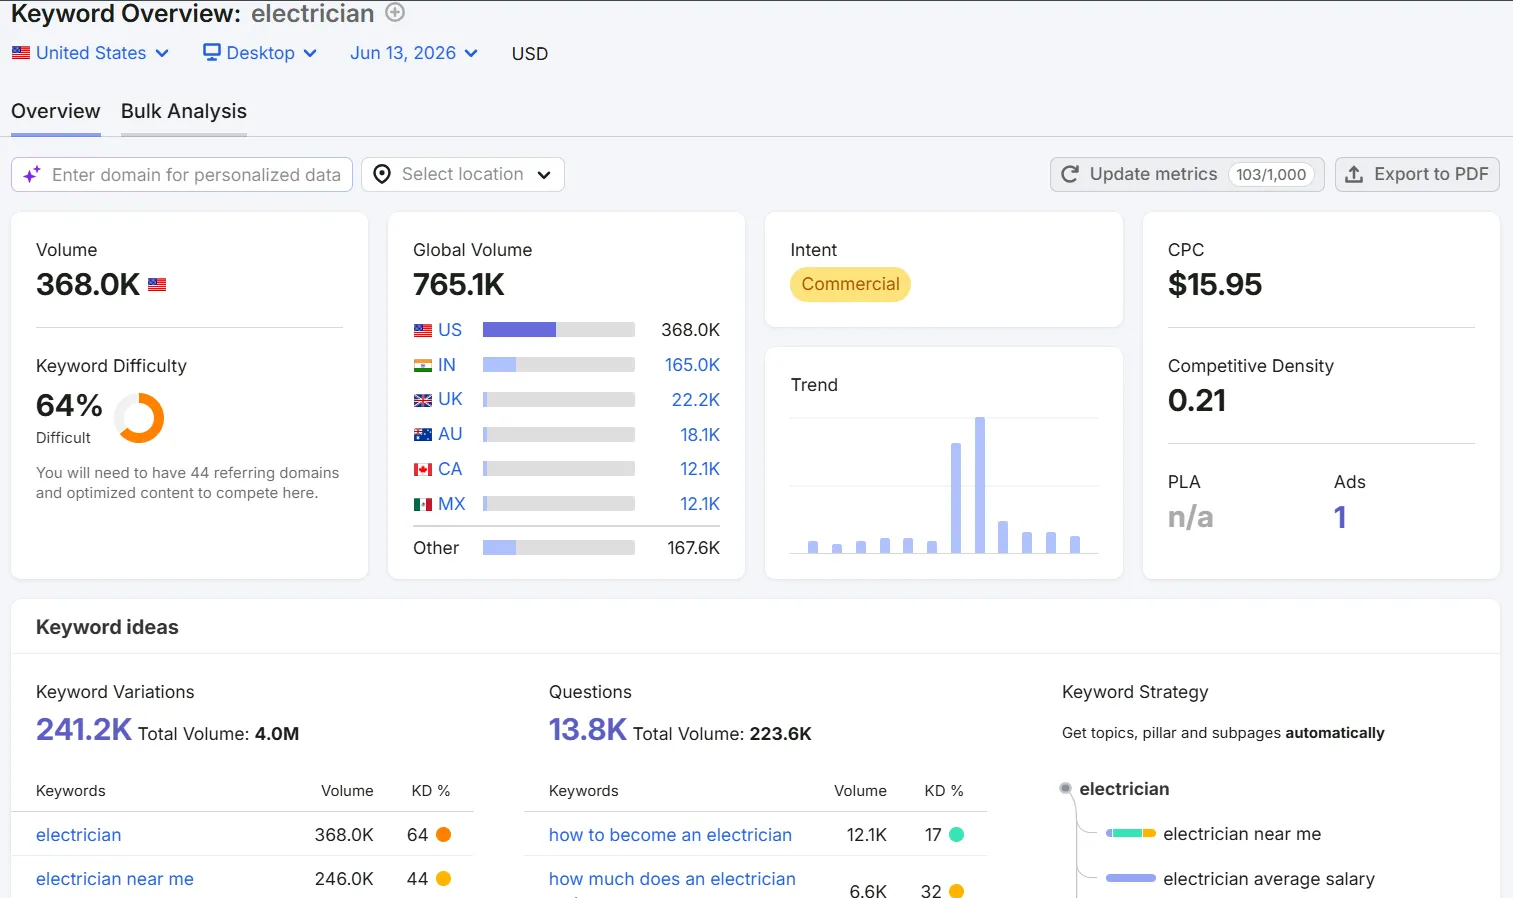Click the Update metrics button

pos(1187,174)
